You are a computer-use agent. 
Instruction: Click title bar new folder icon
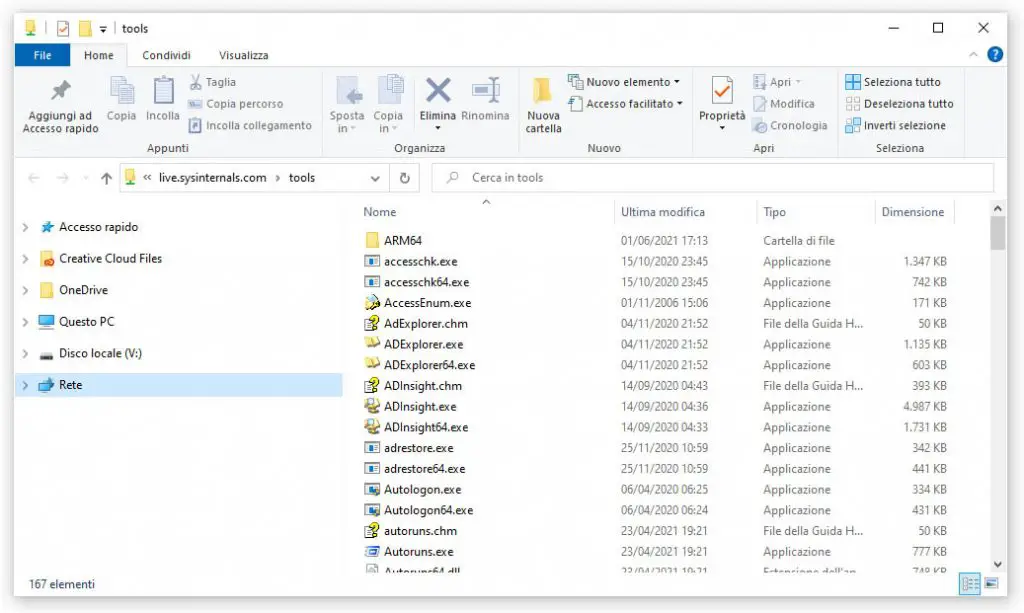85,29
